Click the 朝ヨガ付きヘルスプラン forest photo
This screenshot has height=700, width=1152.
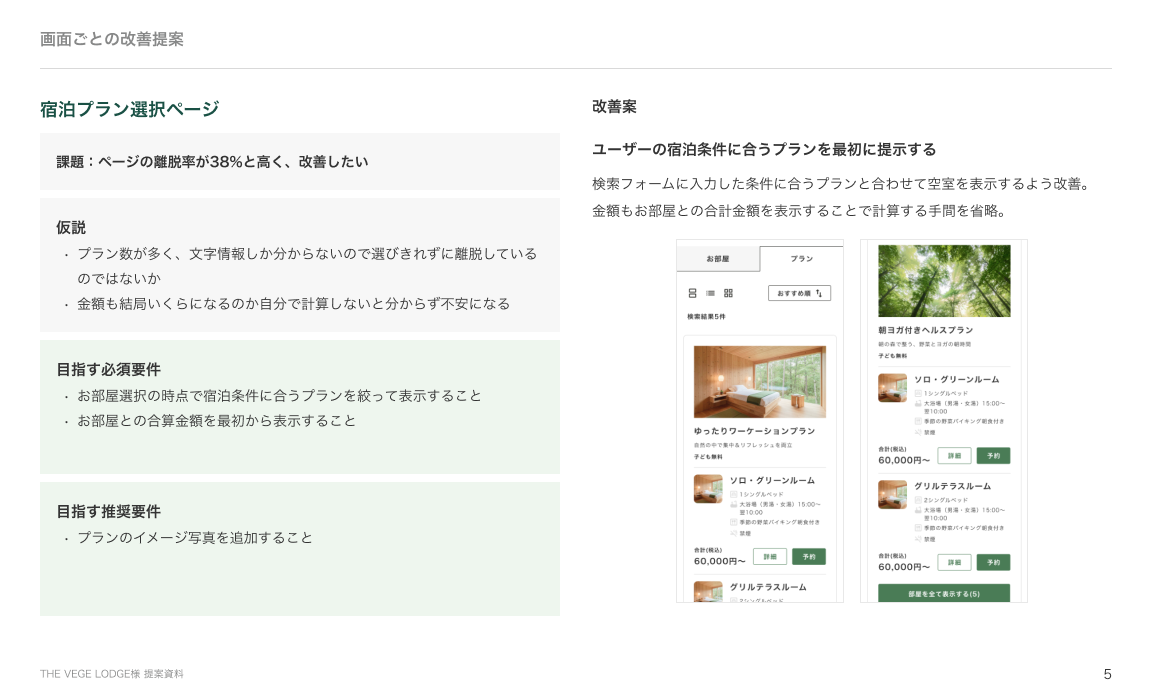(944, 281)
